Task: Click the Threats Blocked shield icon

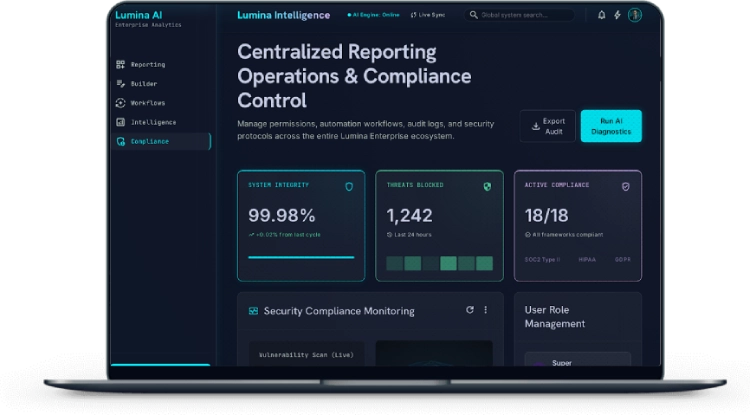Action: pyautogui.click(x=487, y=187)
